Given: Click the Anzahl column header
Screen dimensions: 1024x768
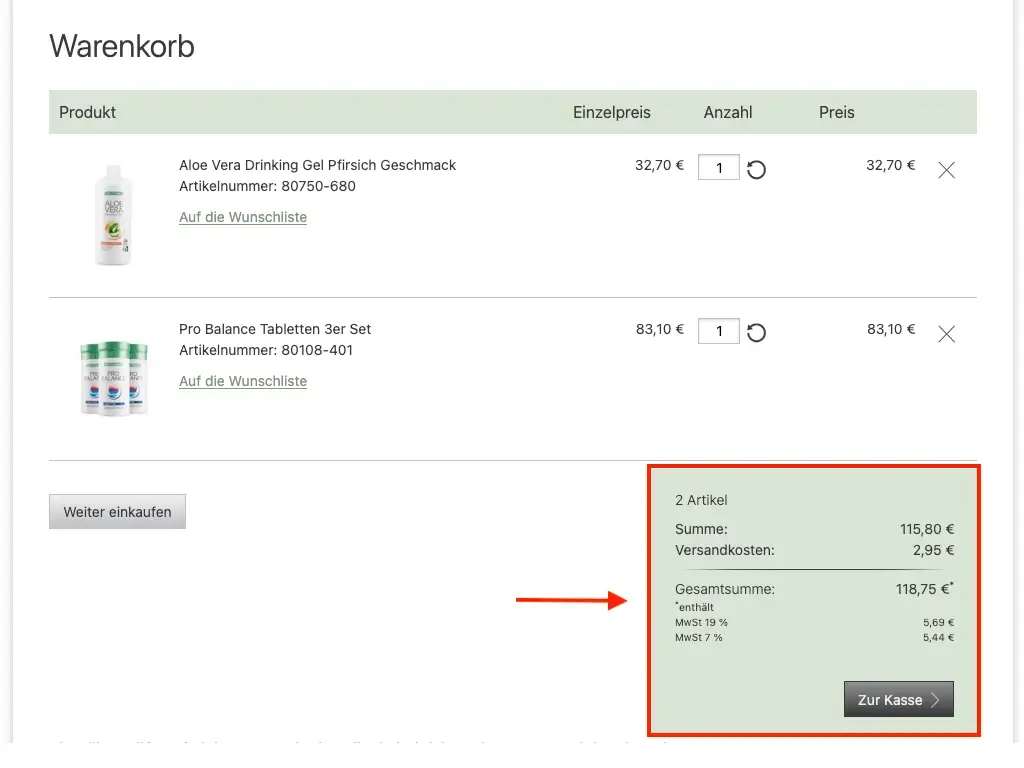Looking at the screenshot, I should [x=728, y=112].
